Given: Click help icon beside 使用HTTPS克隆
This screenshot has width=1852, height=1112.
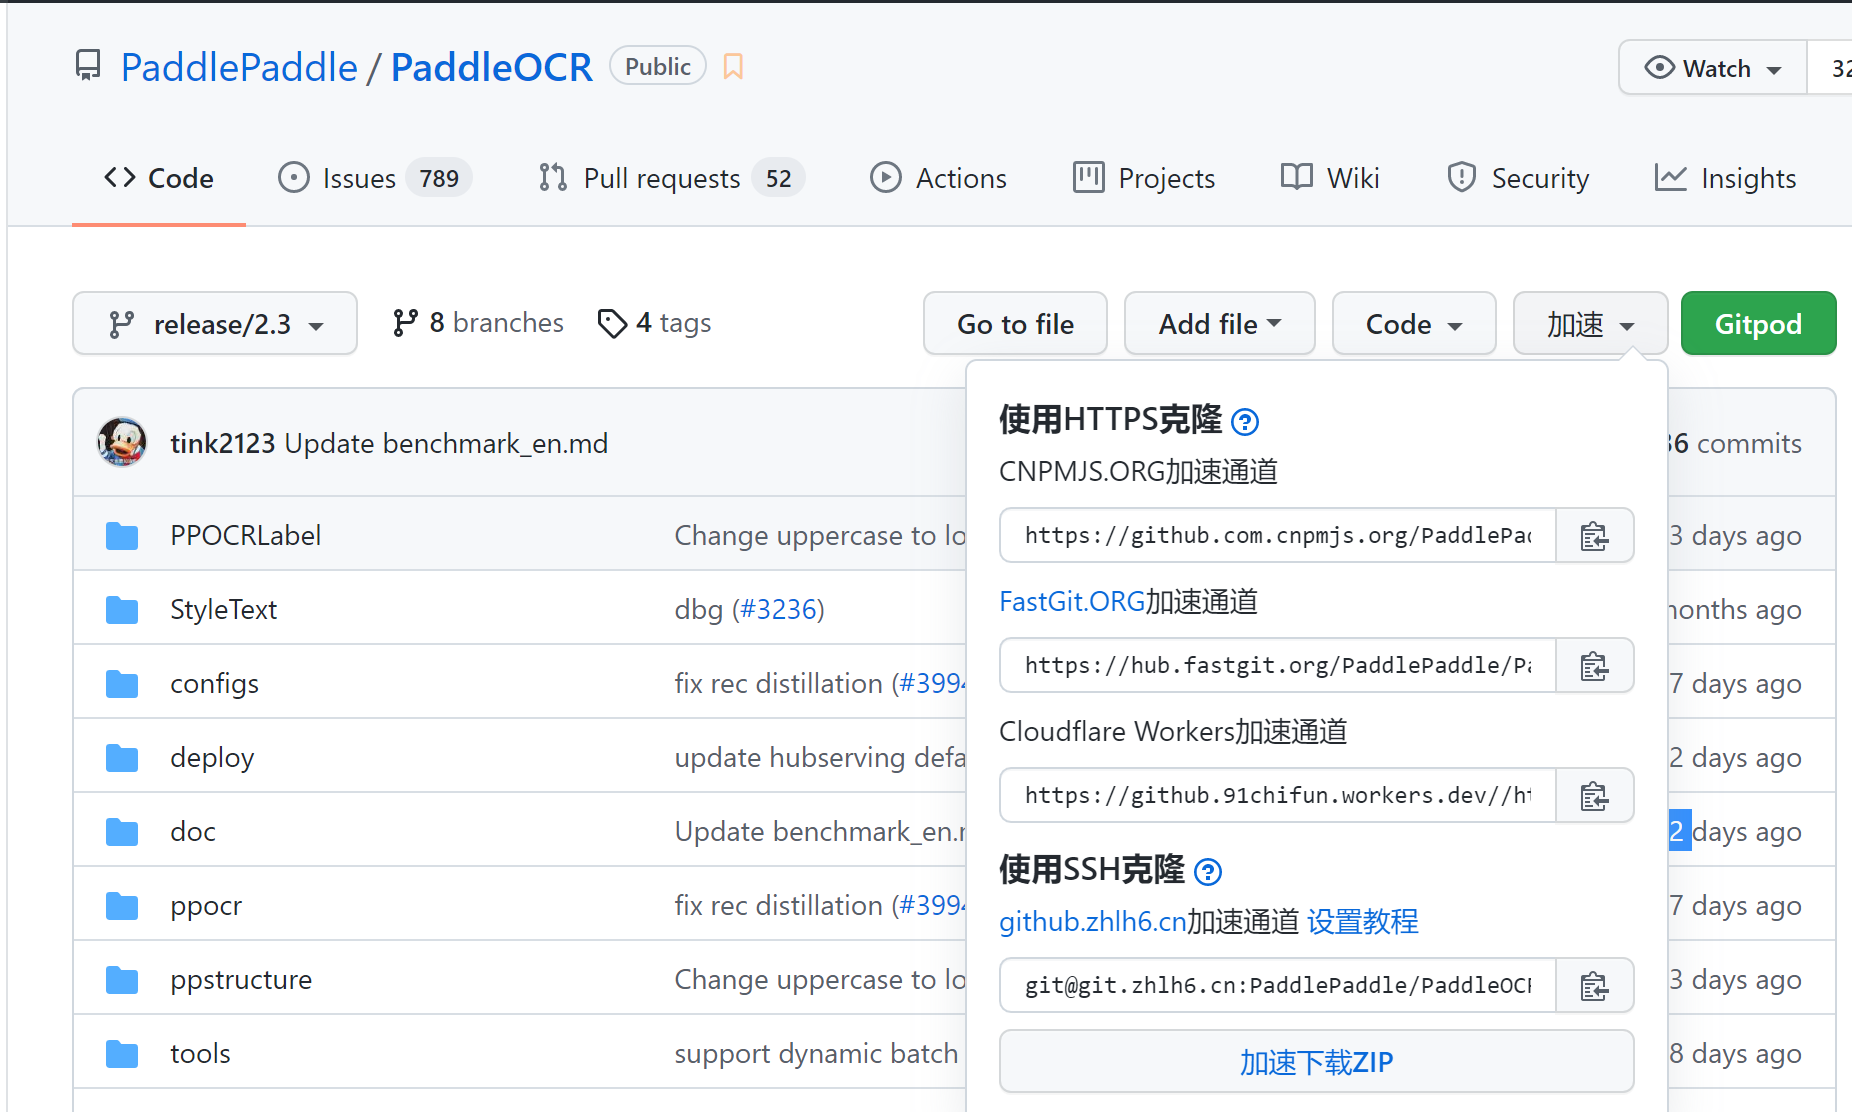Looking at the screenshot, I should pos(1245,422).
